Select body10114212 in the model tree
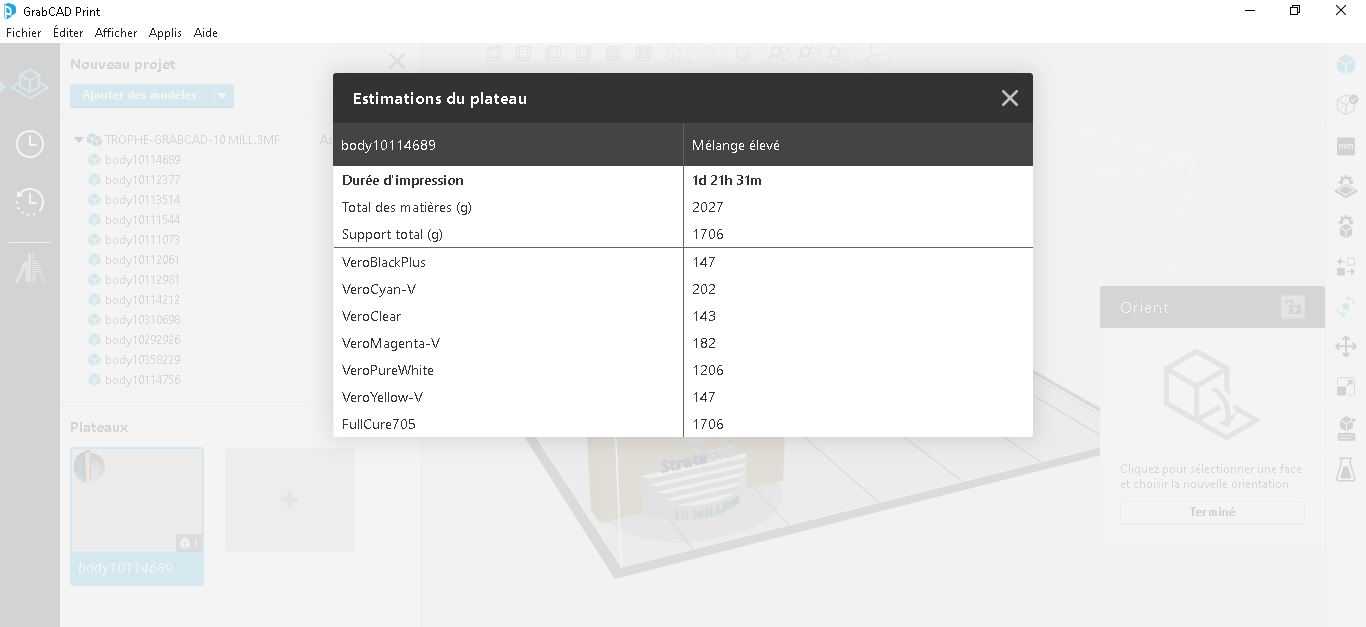1366x627 pixels. coord(142,300)
